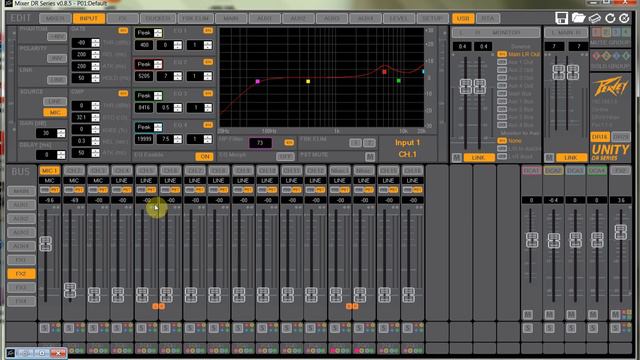Click the circular arrow with X icon
640x360 pixels.
(x=624, y=18)
